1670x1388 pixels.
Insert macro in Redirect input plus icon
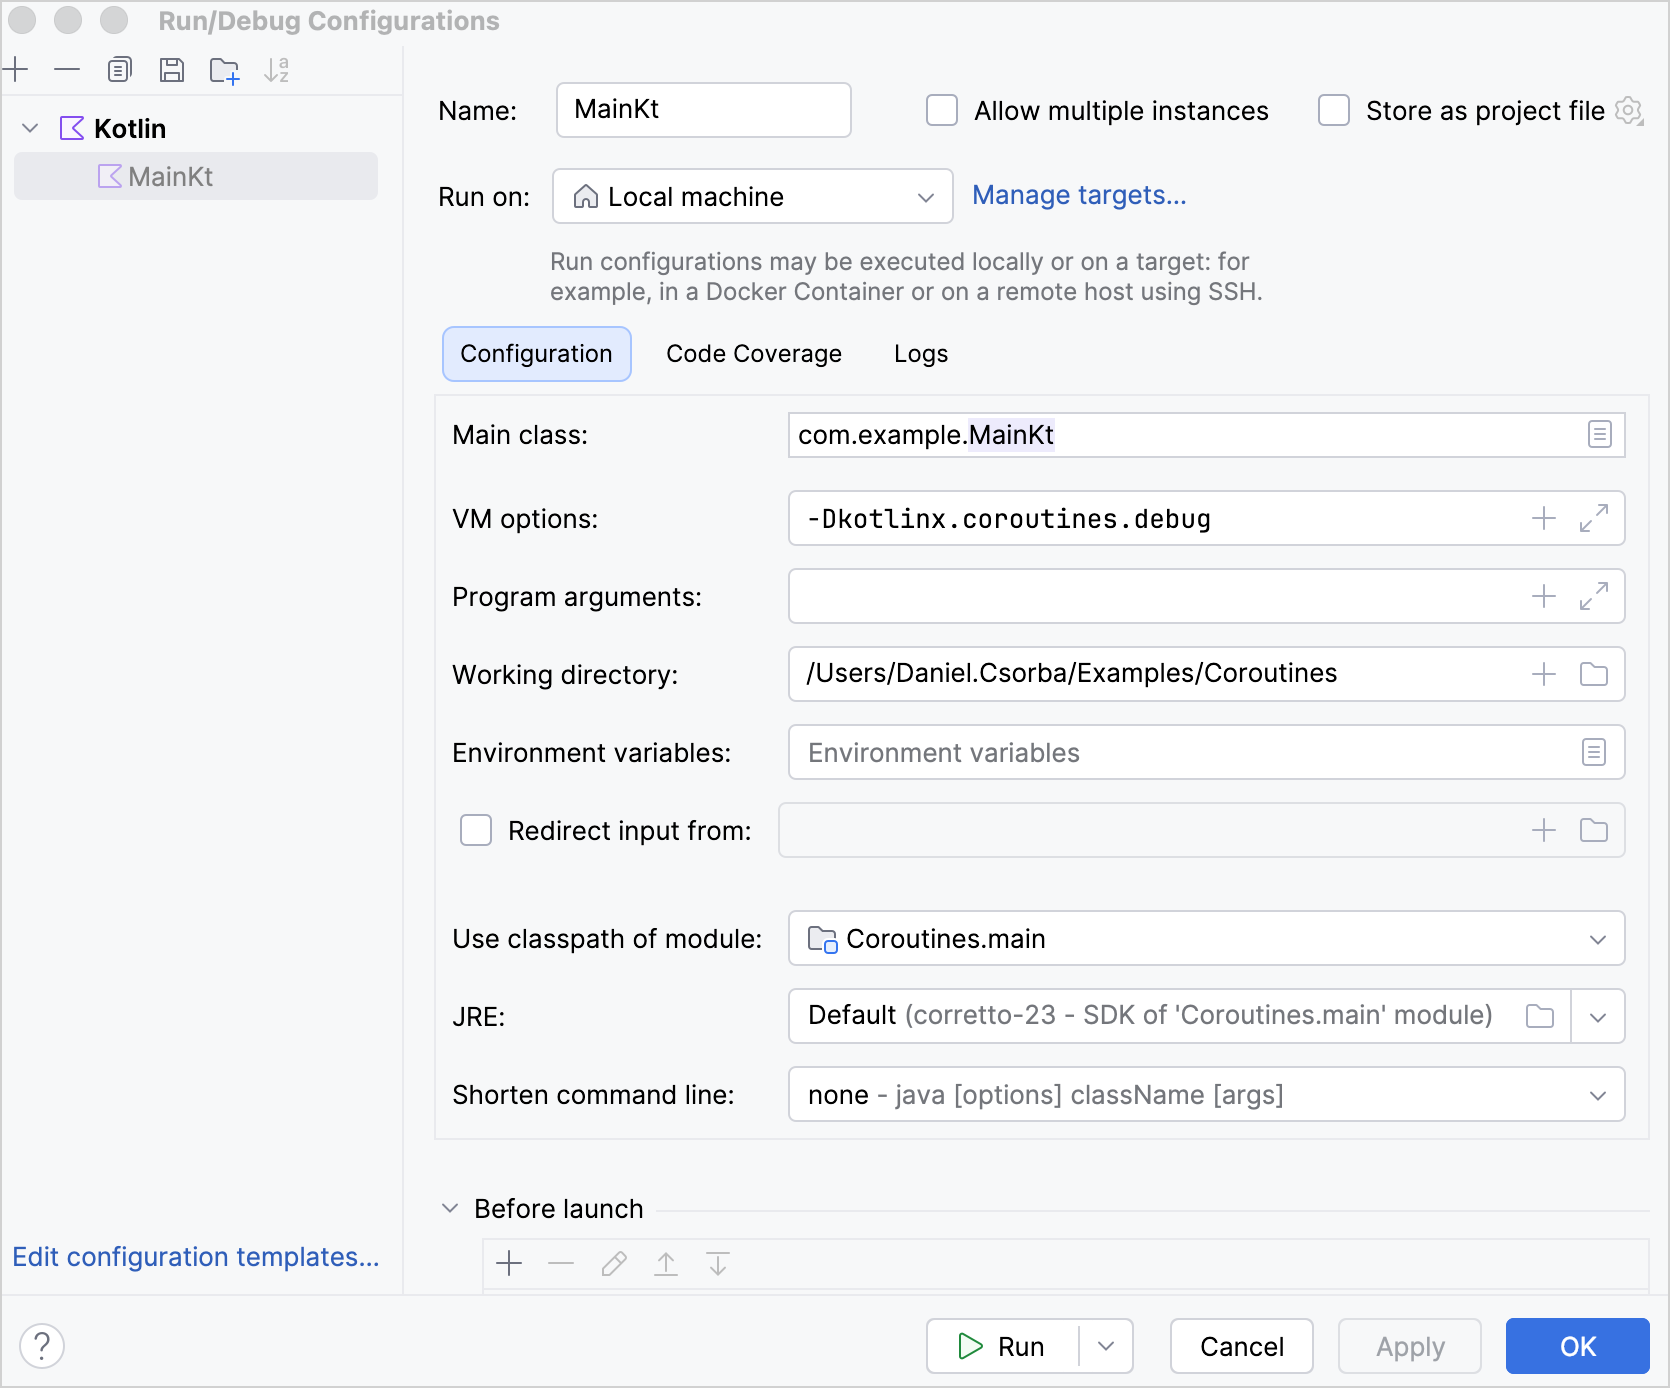(1544, 830)
